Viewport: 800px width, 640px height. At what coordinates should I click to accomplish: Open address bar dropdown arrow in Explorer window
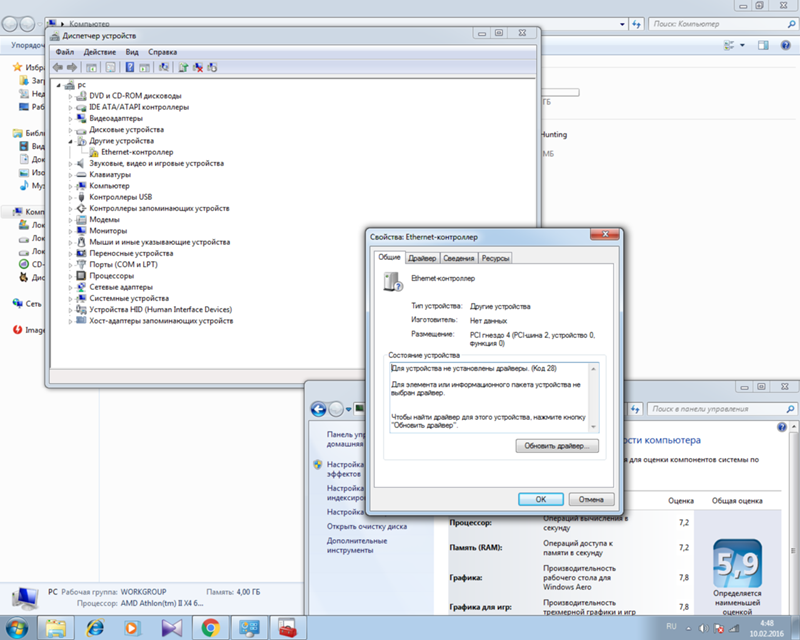coord(622,24)
